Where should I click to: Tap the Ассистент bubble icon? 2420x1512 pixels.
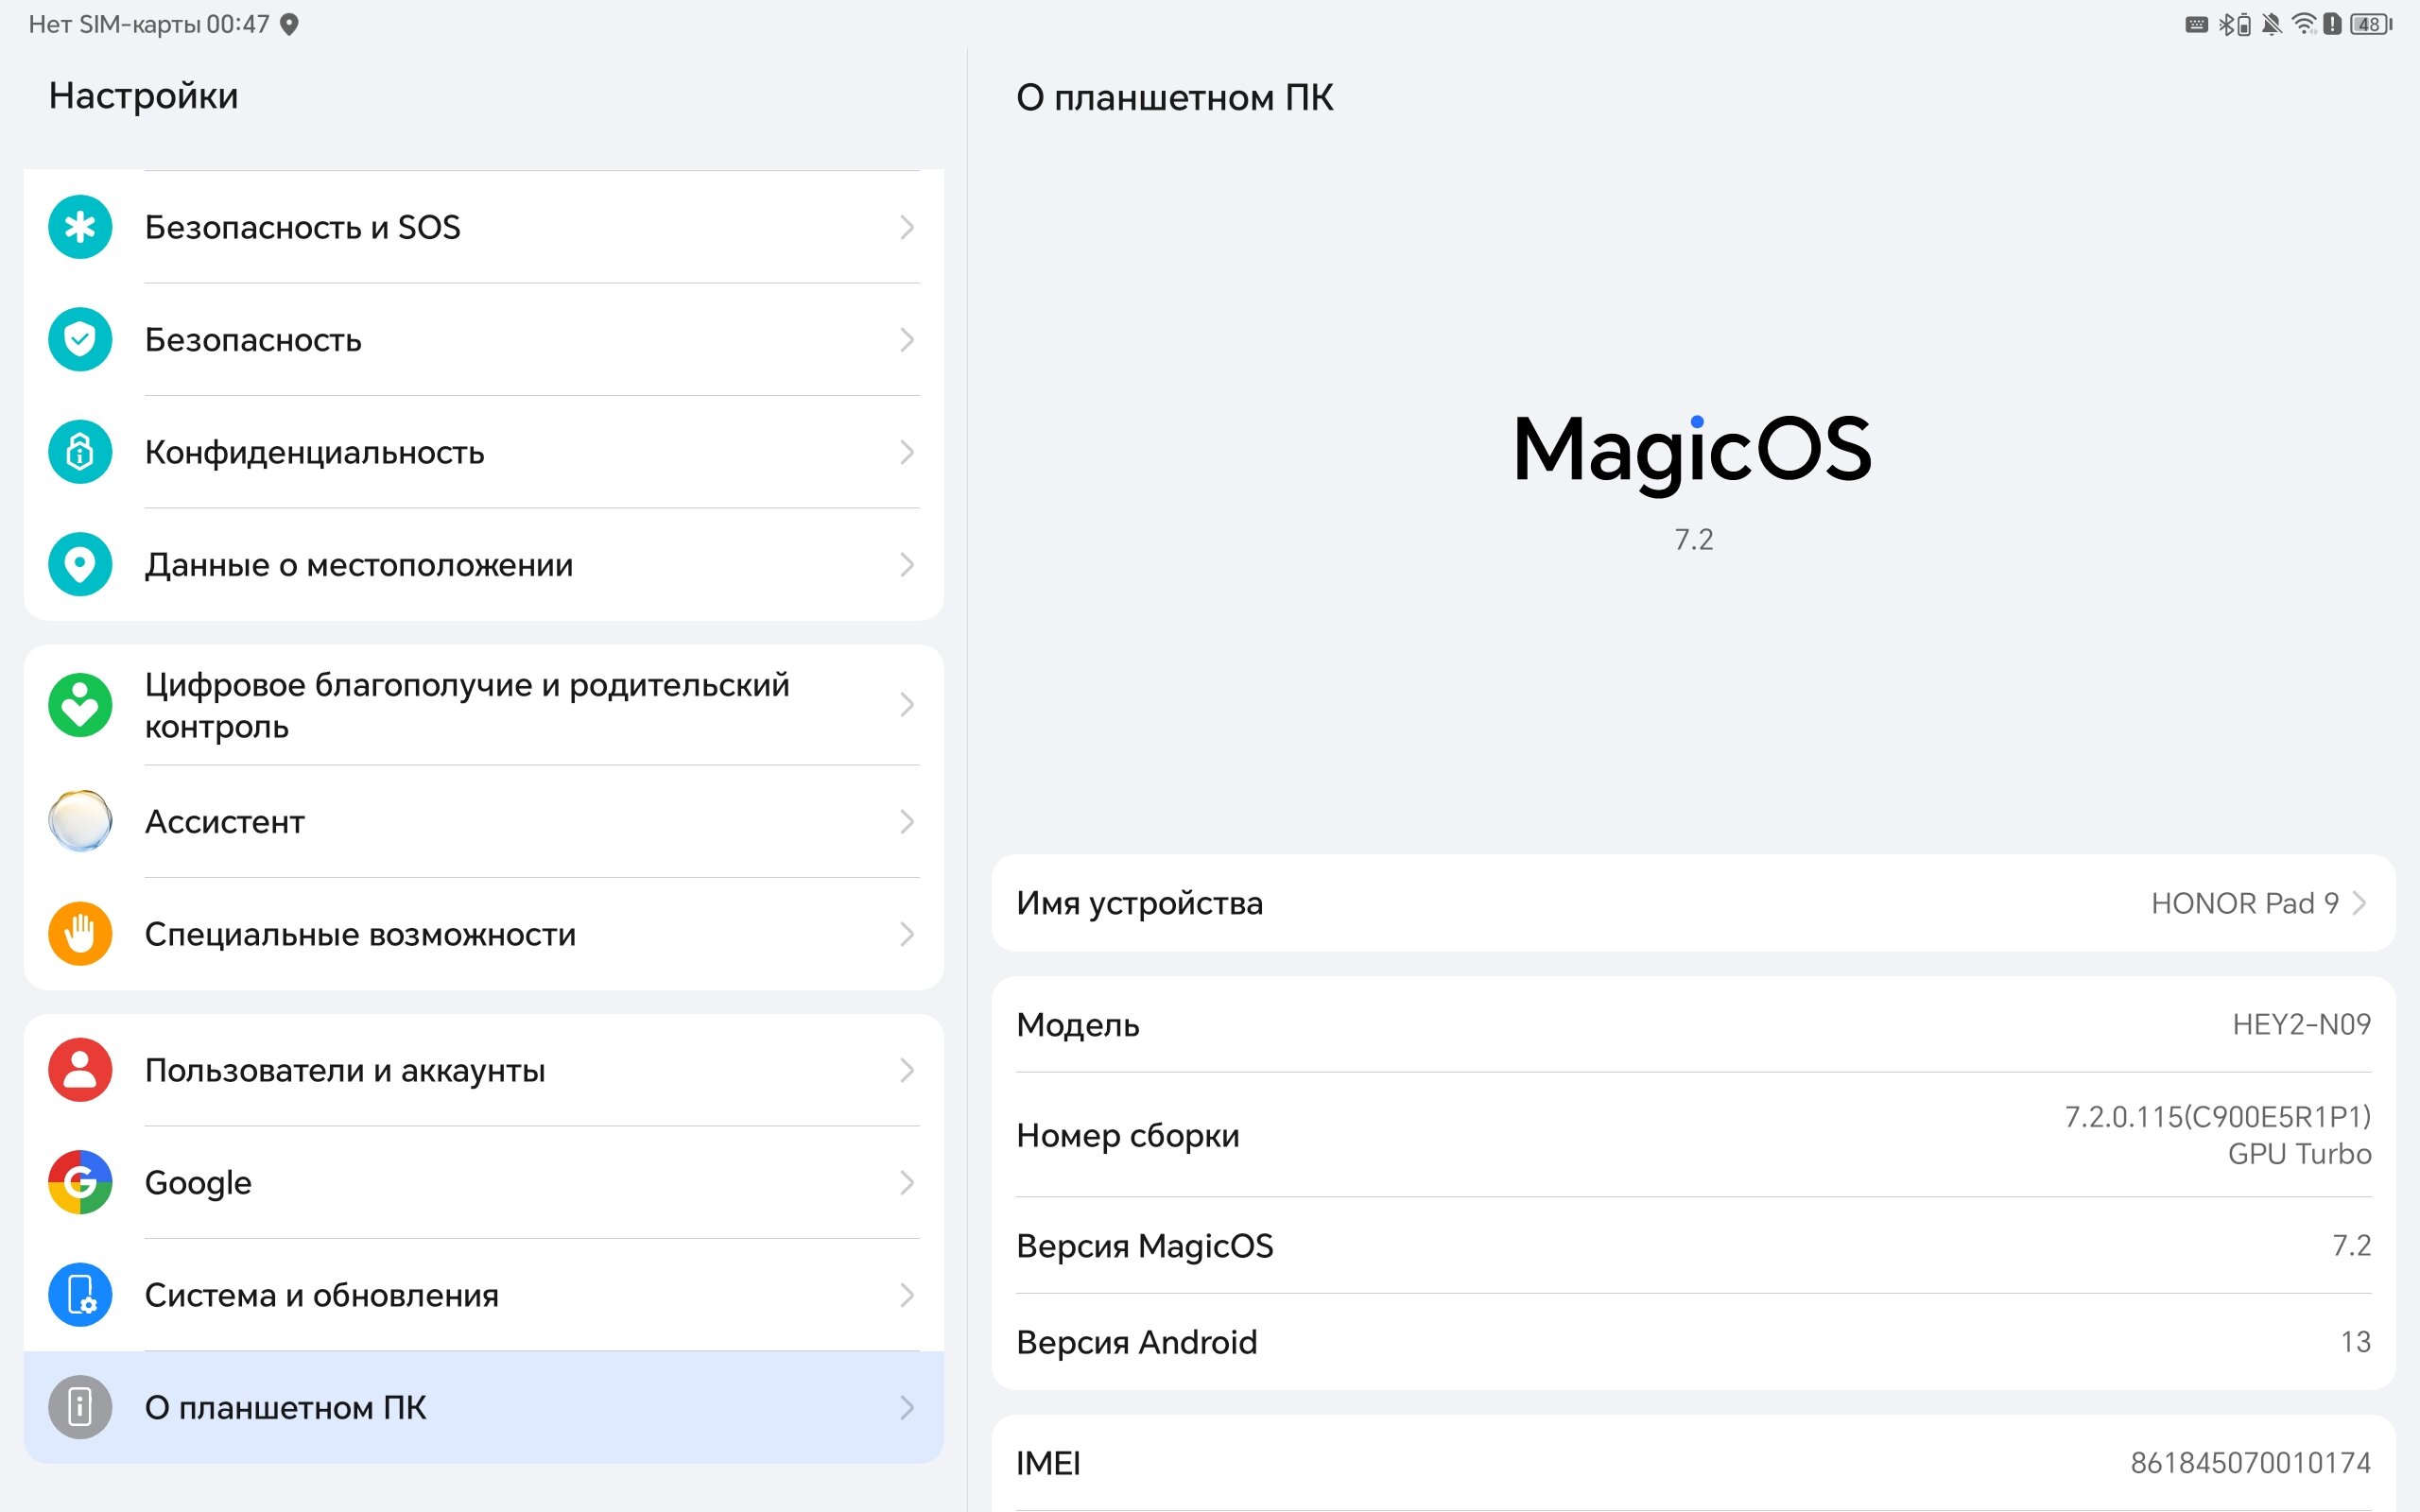click(80, 821)
